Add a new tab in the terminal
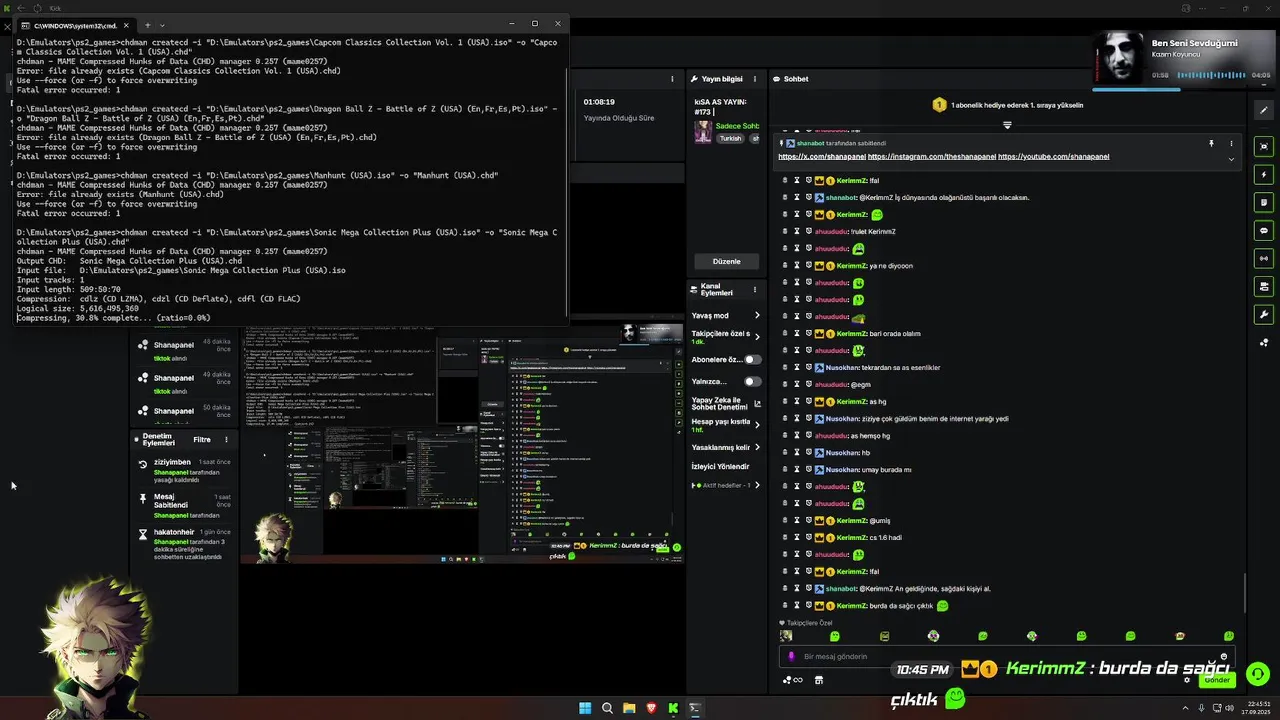 pos(147,25)
